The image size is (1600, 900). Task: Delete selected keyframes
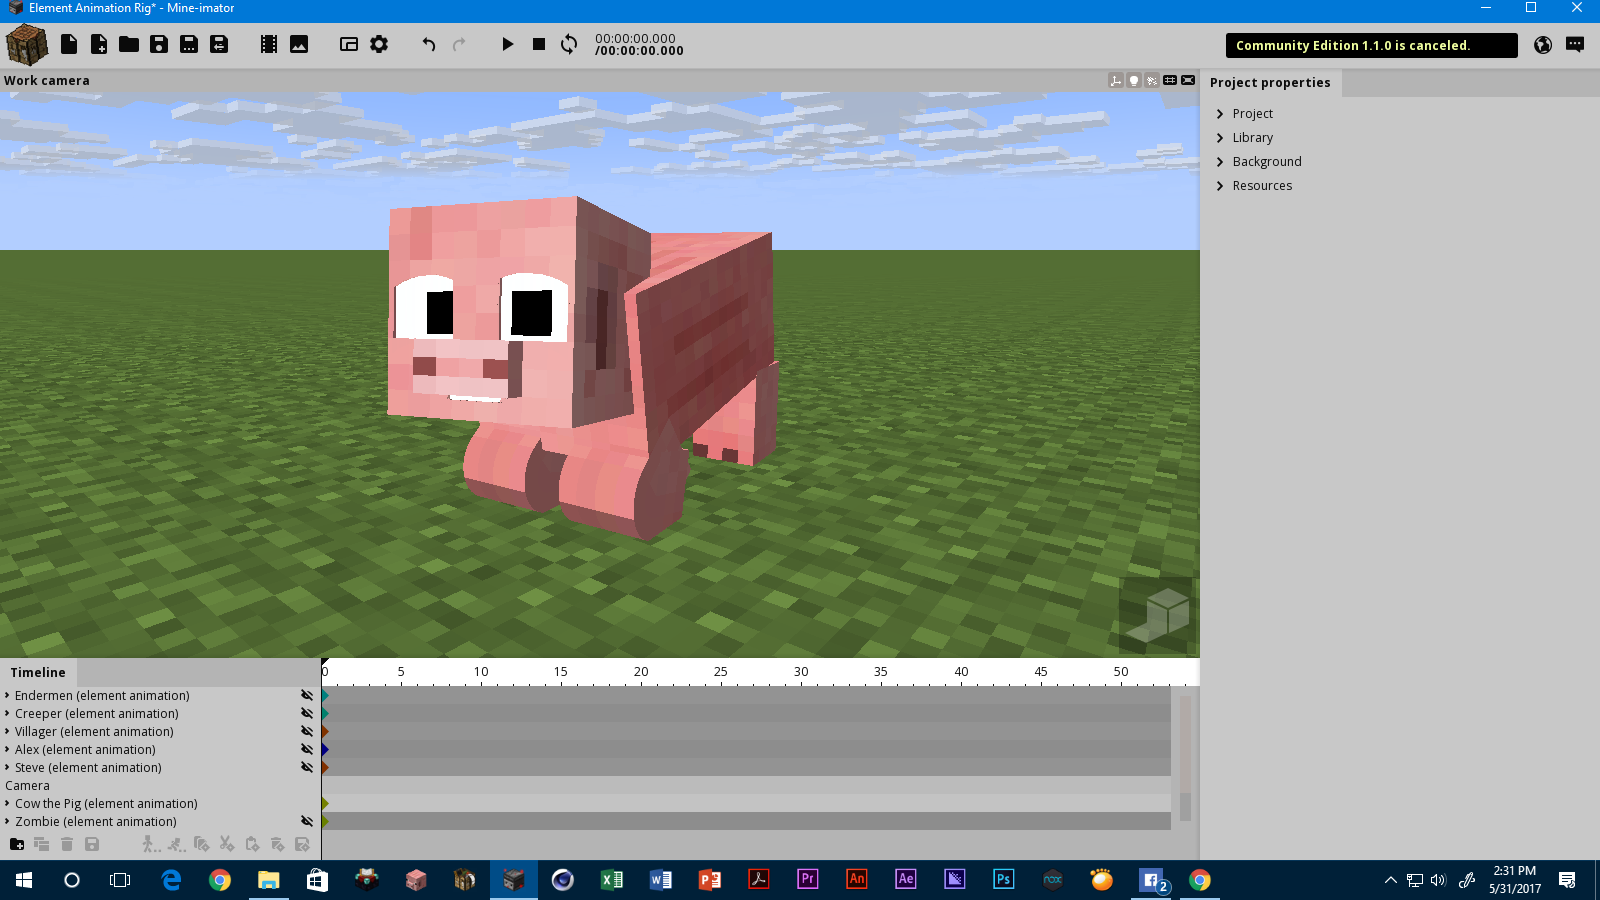click(x=277, y=845)
